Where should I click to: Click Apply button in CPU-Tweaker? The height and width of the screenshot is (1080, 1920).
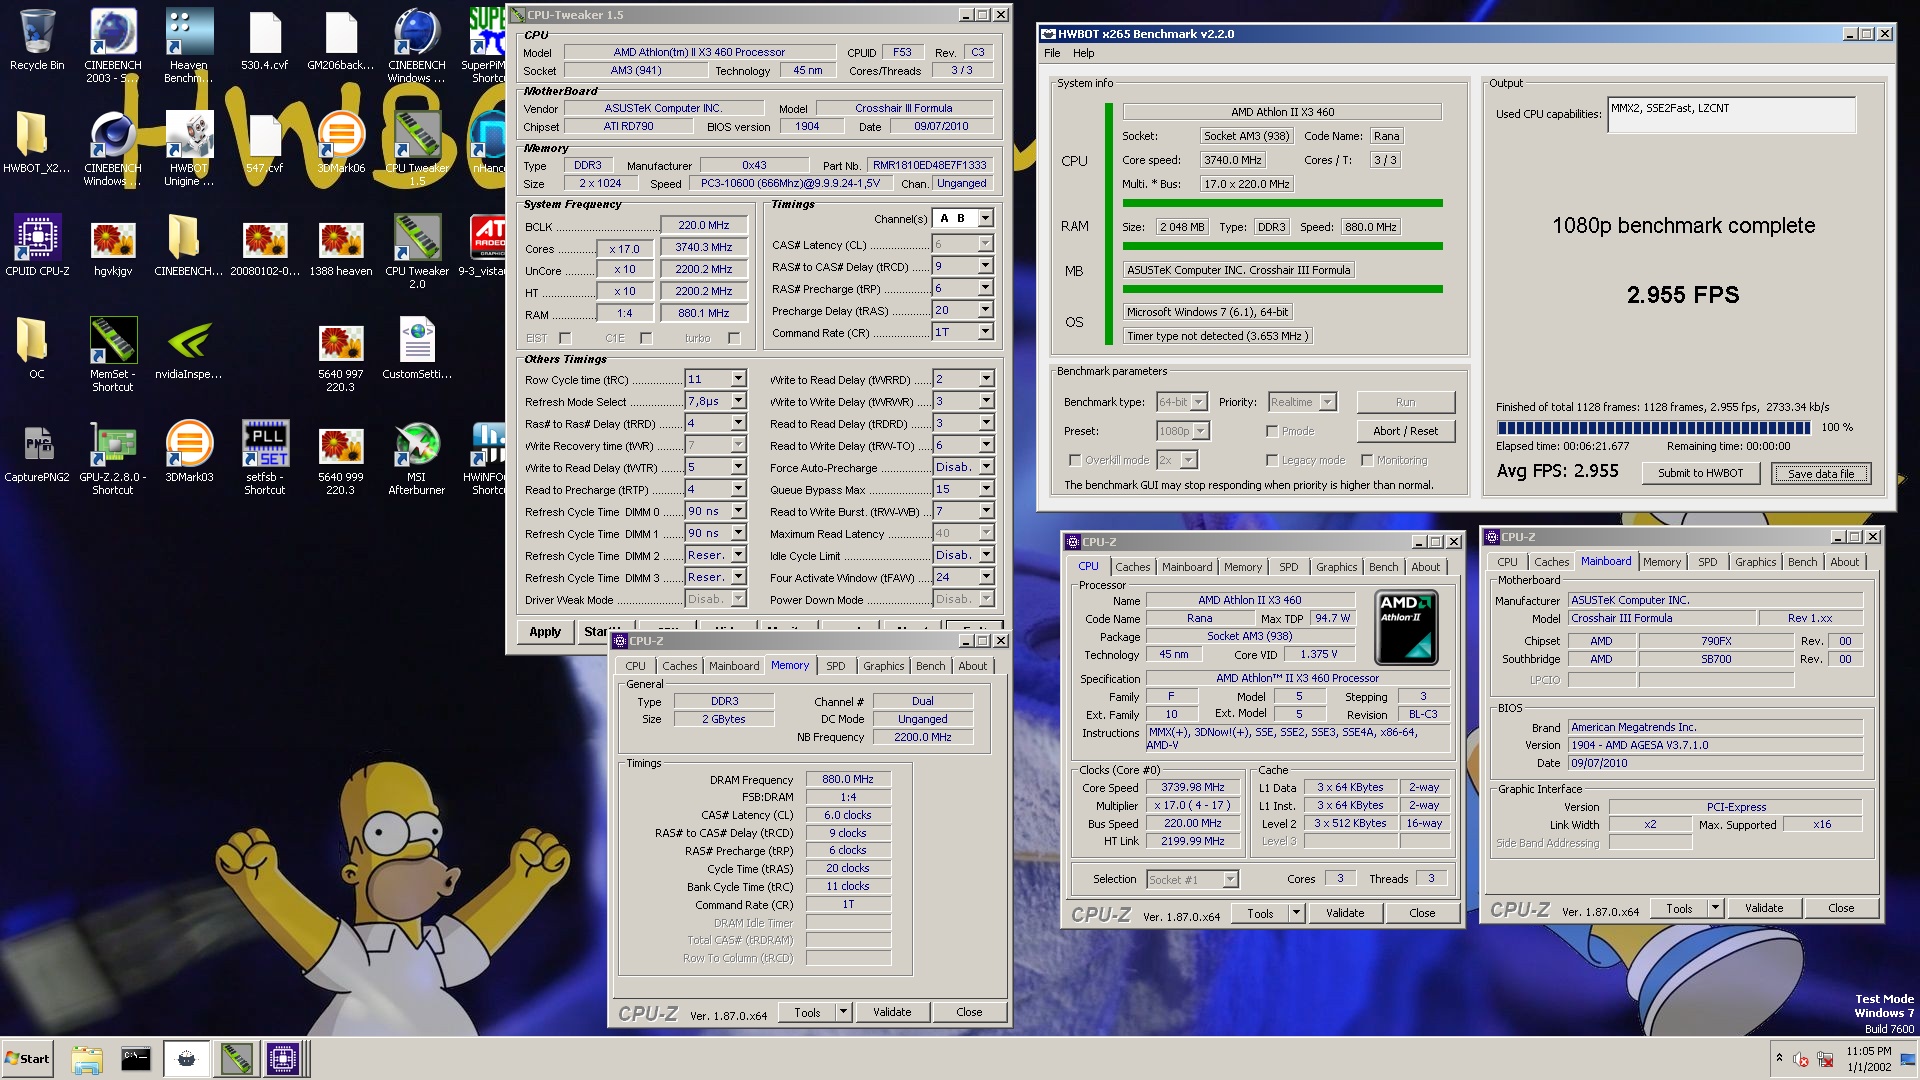point(545,632)
